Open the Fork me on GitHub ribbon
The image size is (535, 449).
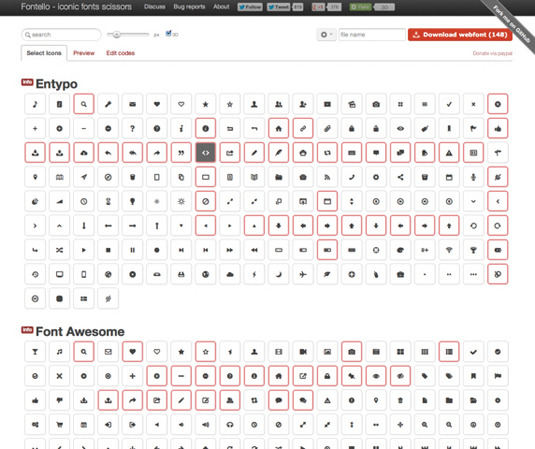[510, 24]
